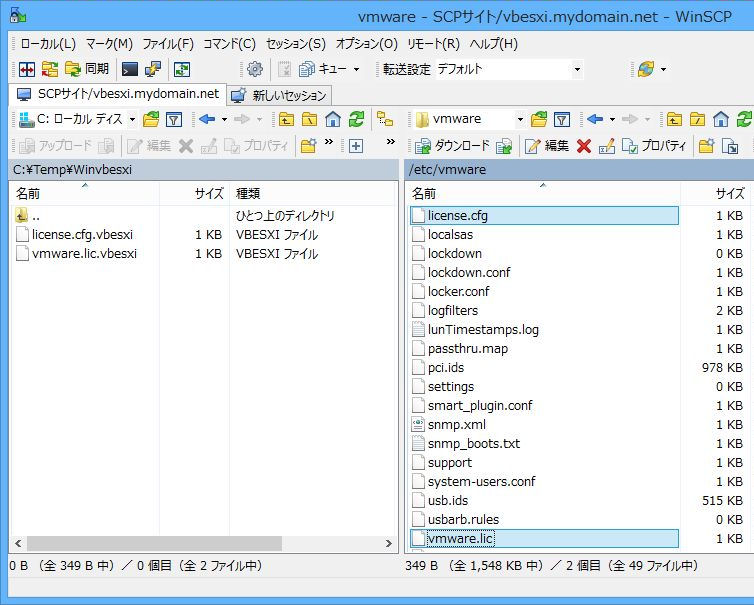Click the local directory tree icon
This screenshot has height=605, width=754.
pos(385,119)
